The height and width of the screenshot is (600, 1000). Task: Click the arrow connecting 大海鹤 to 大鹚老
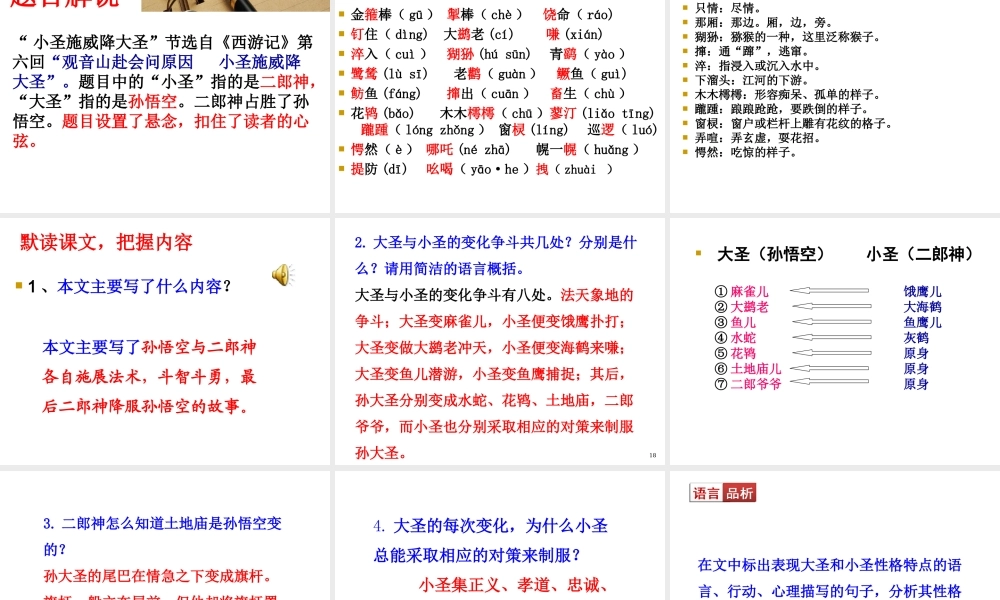tap(830, 306)
